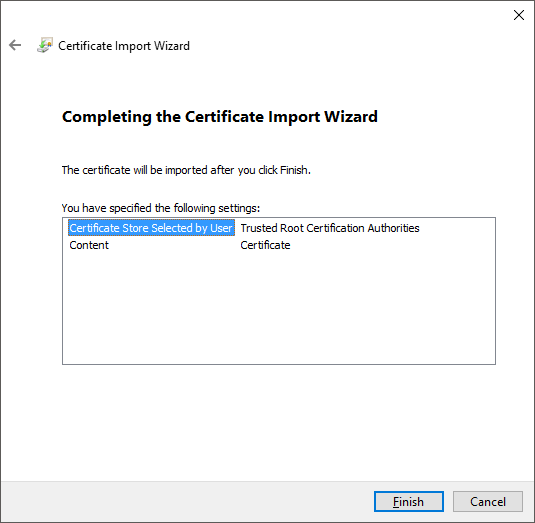Go back using the left arrow
The height and width of the screenshot is (523, 535).
(x=15, y=45)
